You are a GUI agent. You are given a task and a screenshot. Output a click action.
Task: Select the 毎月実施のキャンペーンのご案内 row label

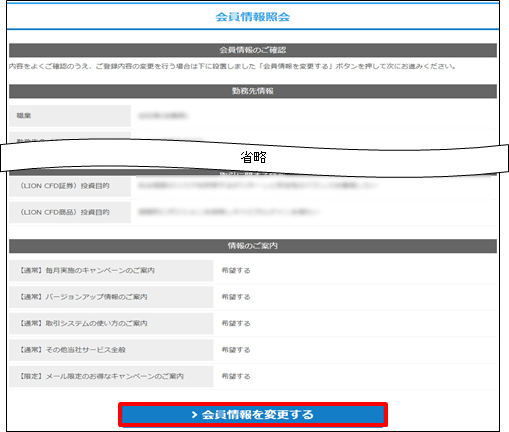[87, 271]
